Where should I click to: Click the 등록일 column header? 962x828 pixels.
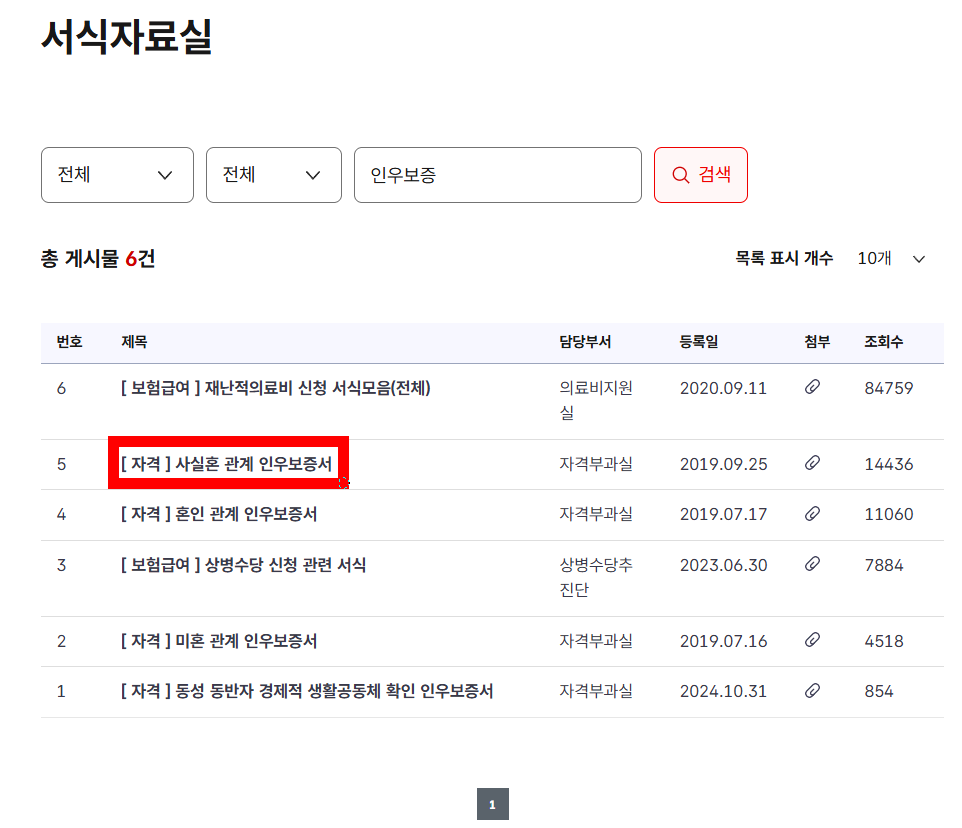(x=699, y=342)
